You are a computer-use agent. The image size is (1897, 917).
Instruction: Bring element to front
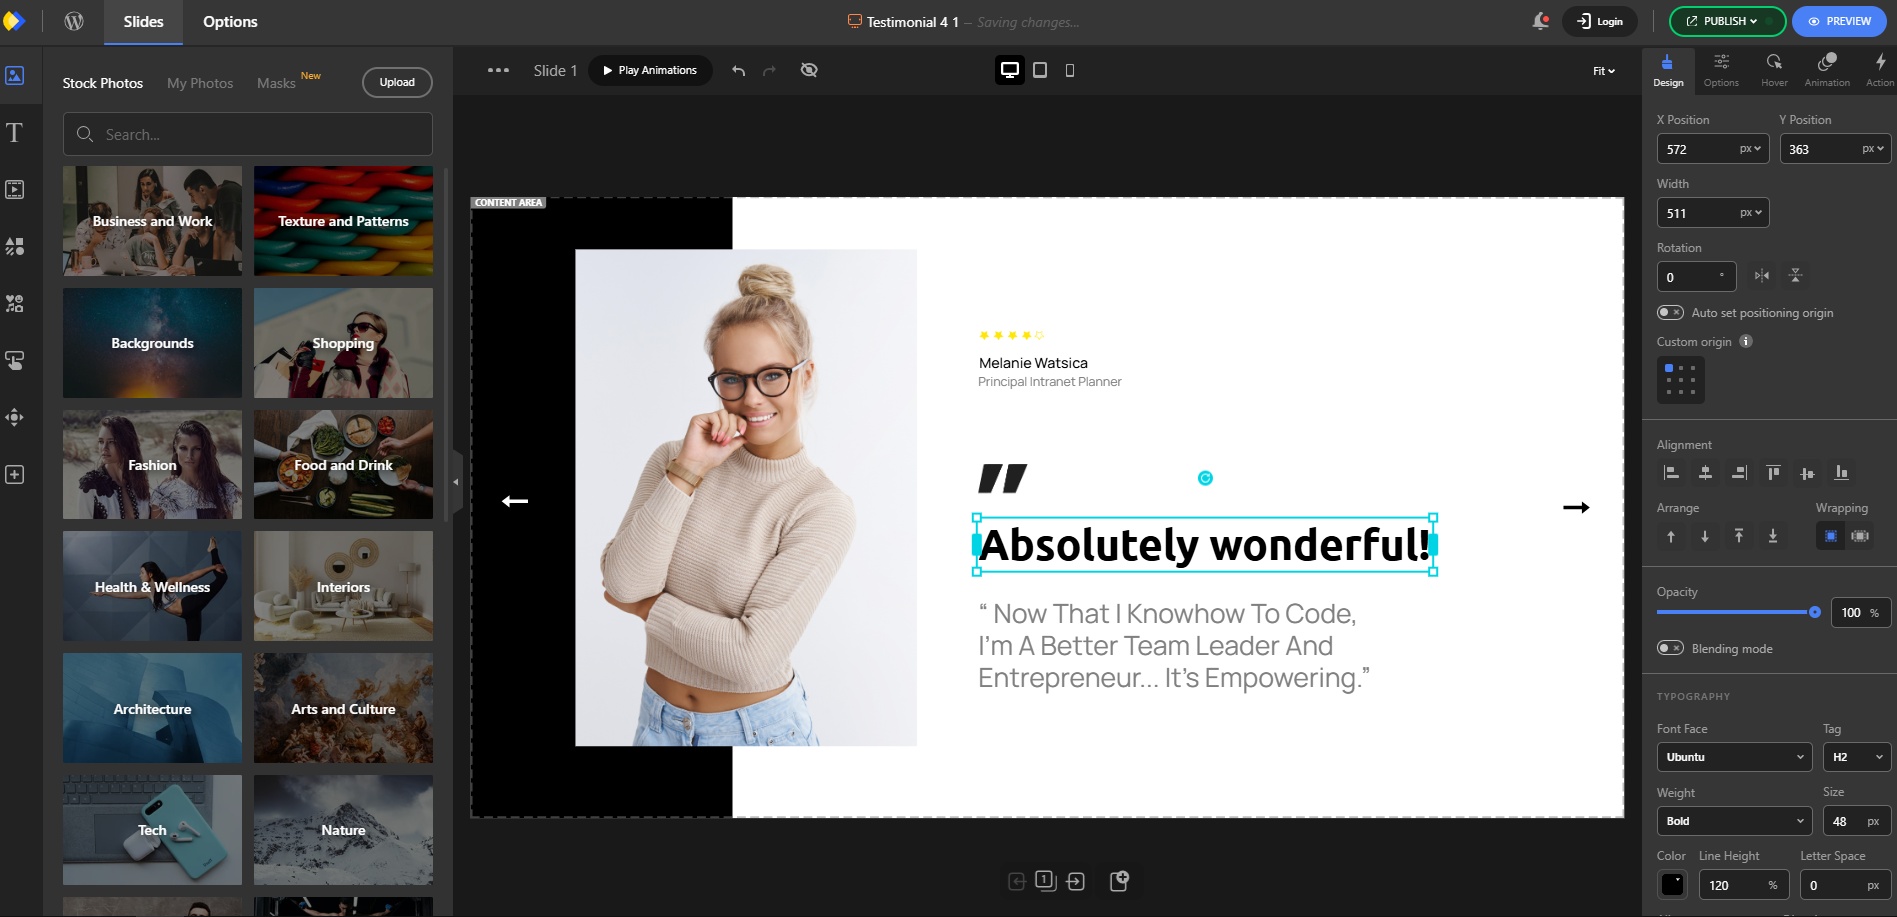point(1739,536)
